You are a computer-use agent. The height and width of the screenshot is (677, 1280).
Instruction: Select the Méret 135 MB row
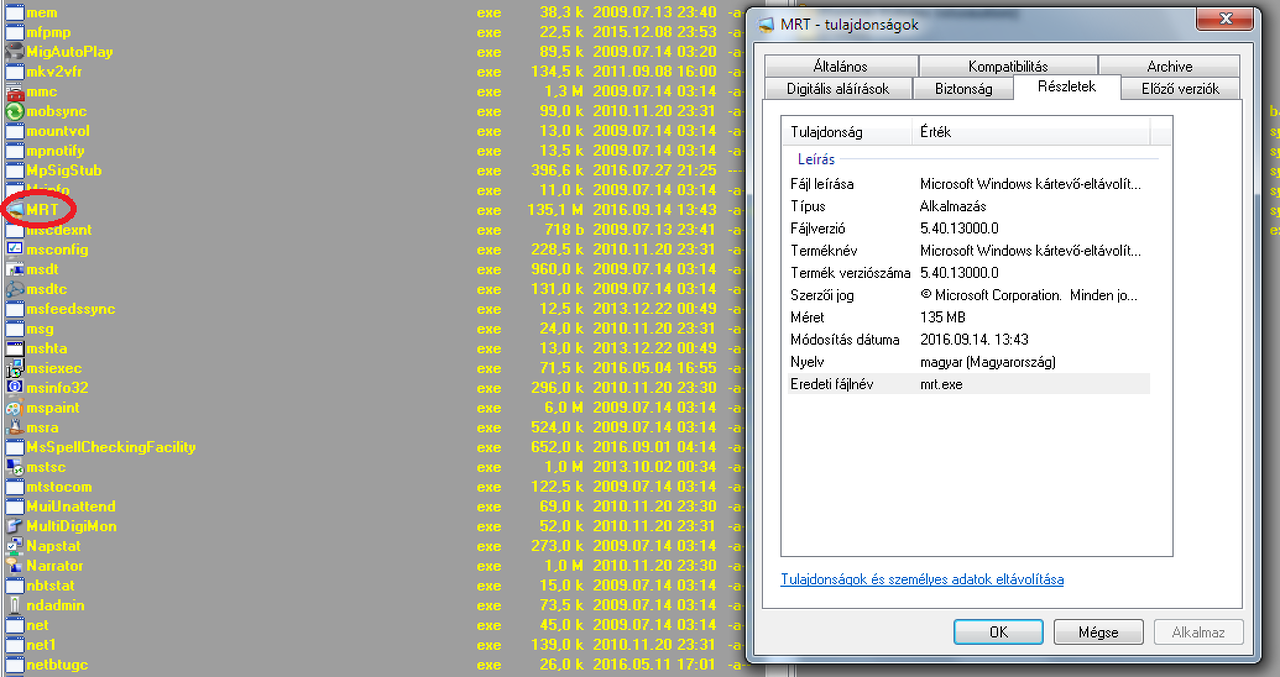968,317
